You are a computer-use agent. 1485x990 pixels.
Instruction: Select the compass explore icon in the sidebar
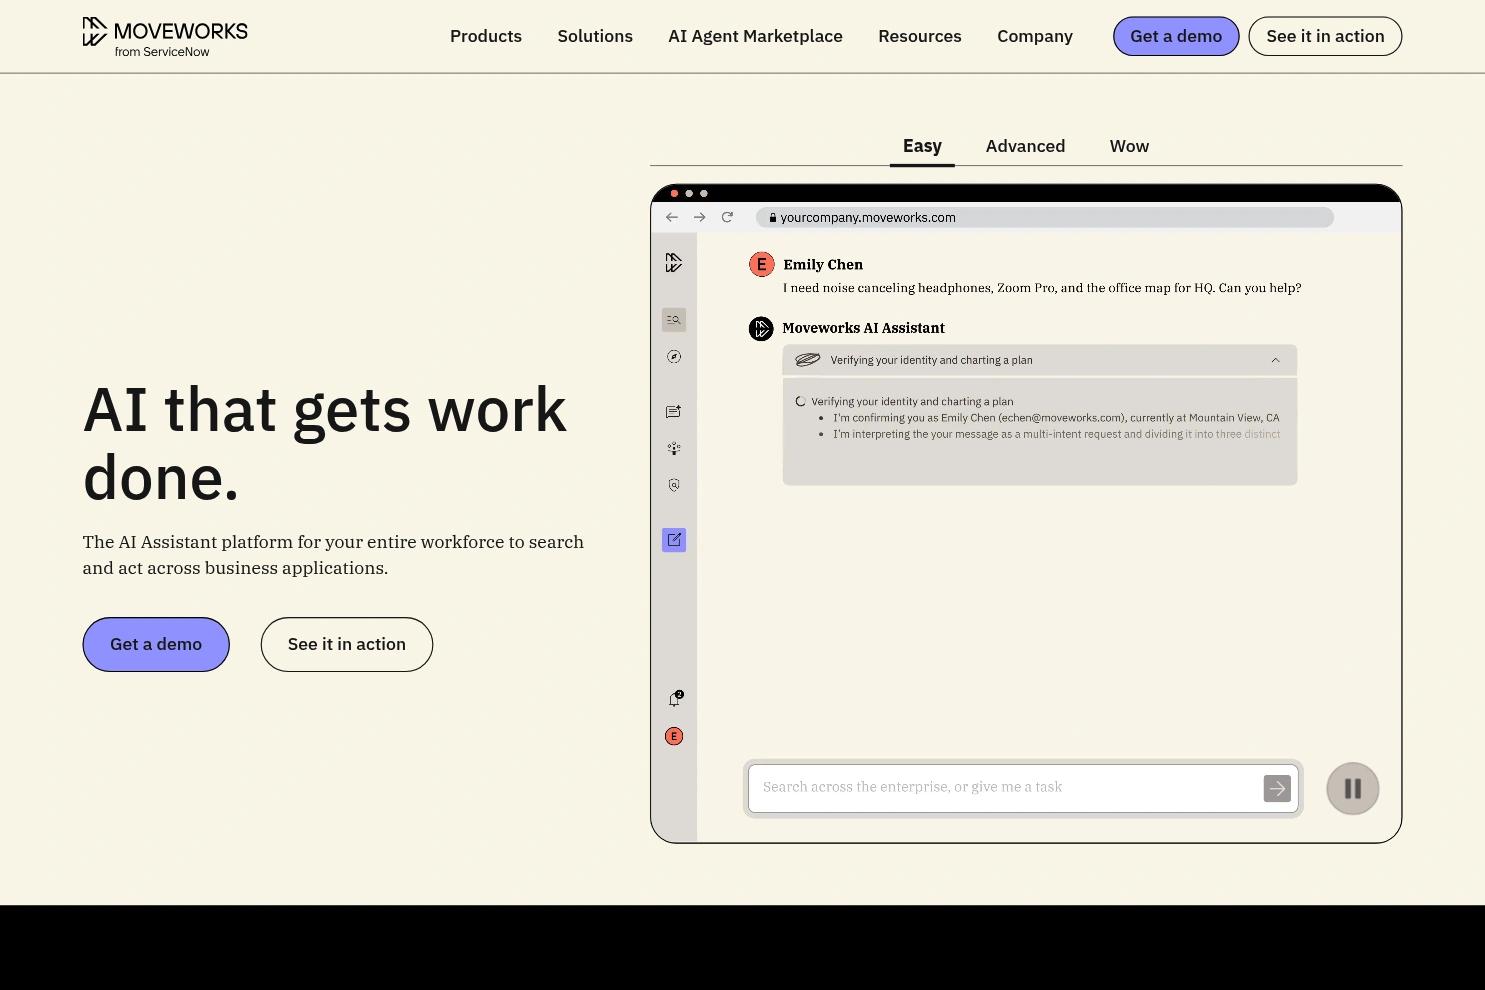[x=674, y=357]
